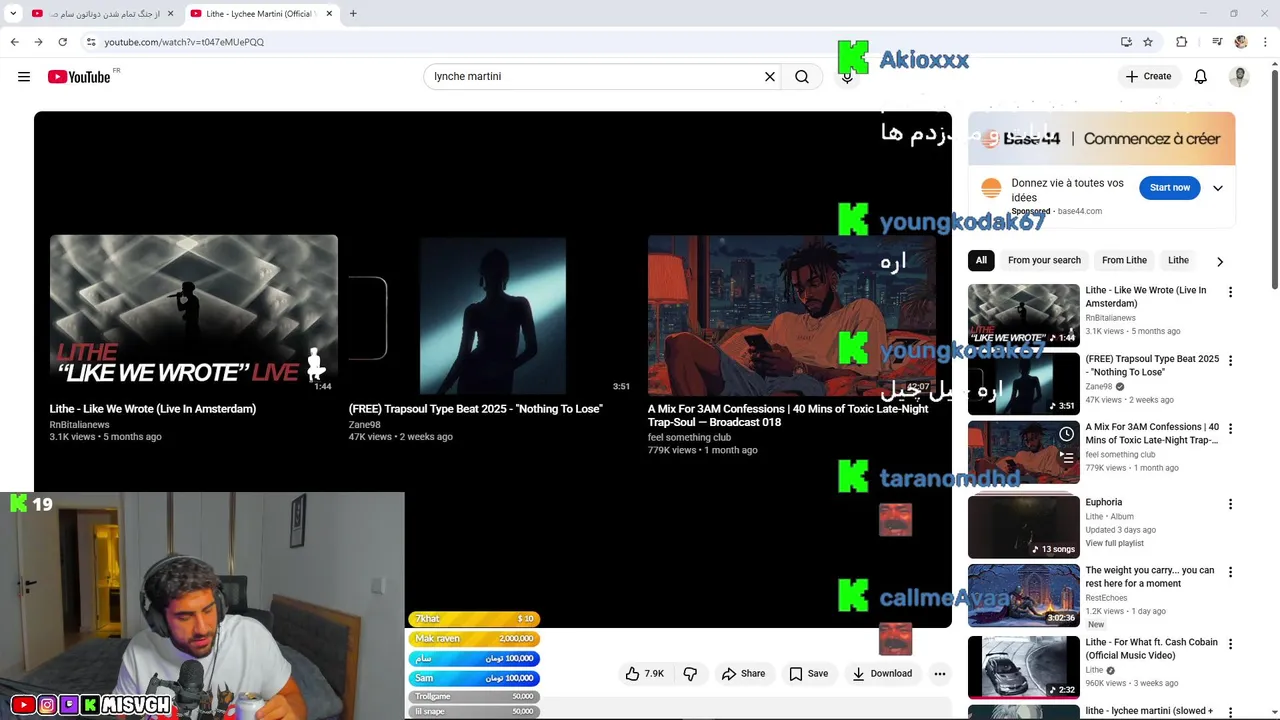Open the browser profile avatar
Image resolution: width=1280 pixels, height=720 pixels.
(x=1241, y=42)
